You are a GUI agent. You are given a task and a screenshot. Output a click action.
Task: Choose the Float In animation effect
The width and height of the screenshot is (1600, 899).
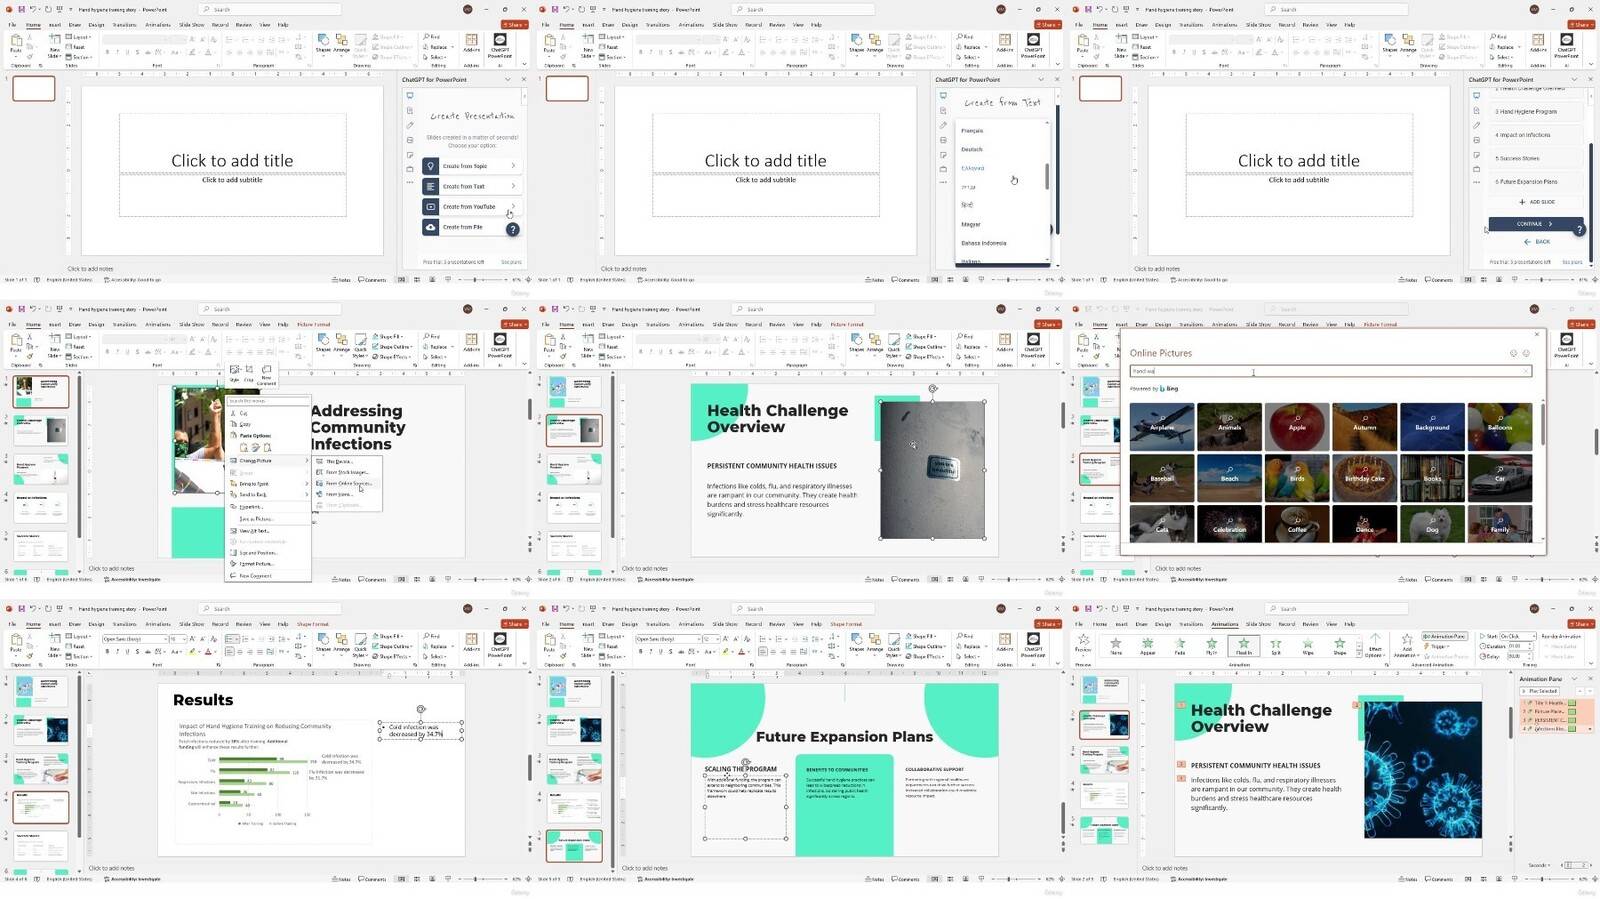point(1243,645)
